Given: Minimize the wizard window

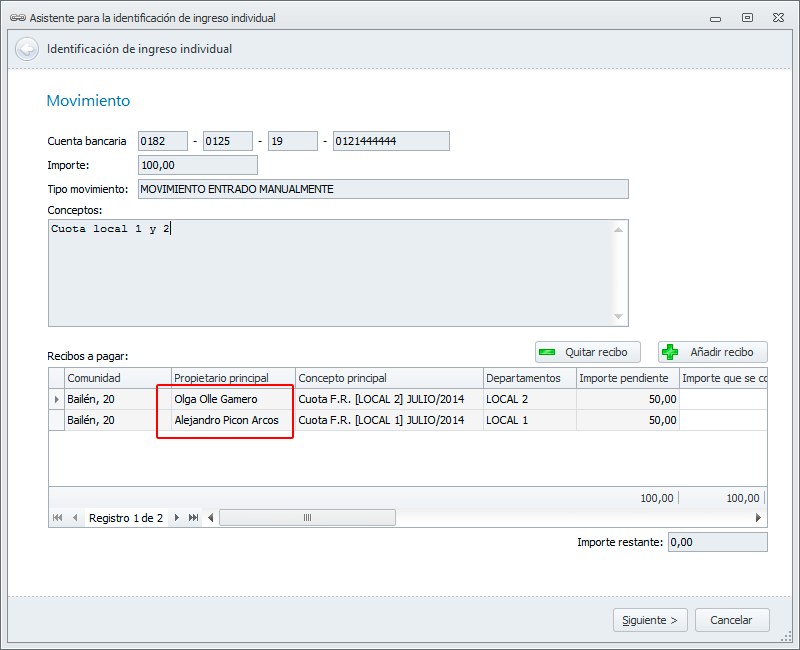Looking at the screenshot, I should click(x=715, y=18).
